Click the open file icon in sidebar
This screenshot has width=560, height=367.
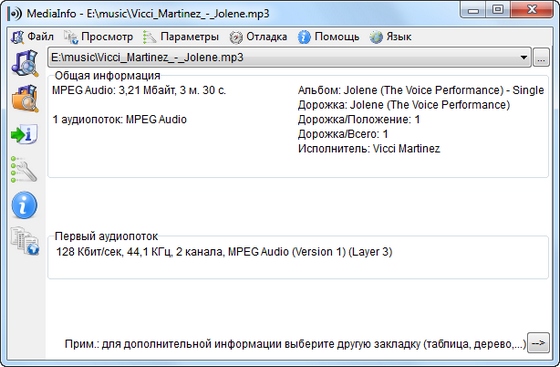coord(25,63)
